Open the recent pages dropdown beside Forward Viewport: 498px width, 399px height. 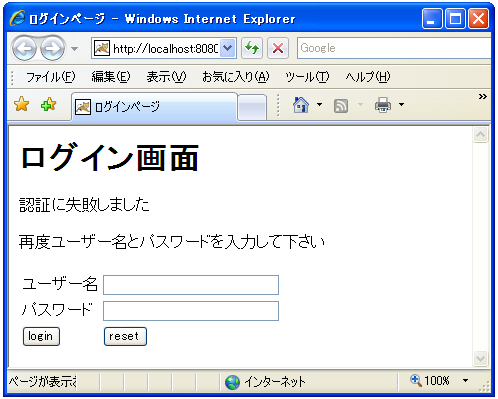coord(75,49)
